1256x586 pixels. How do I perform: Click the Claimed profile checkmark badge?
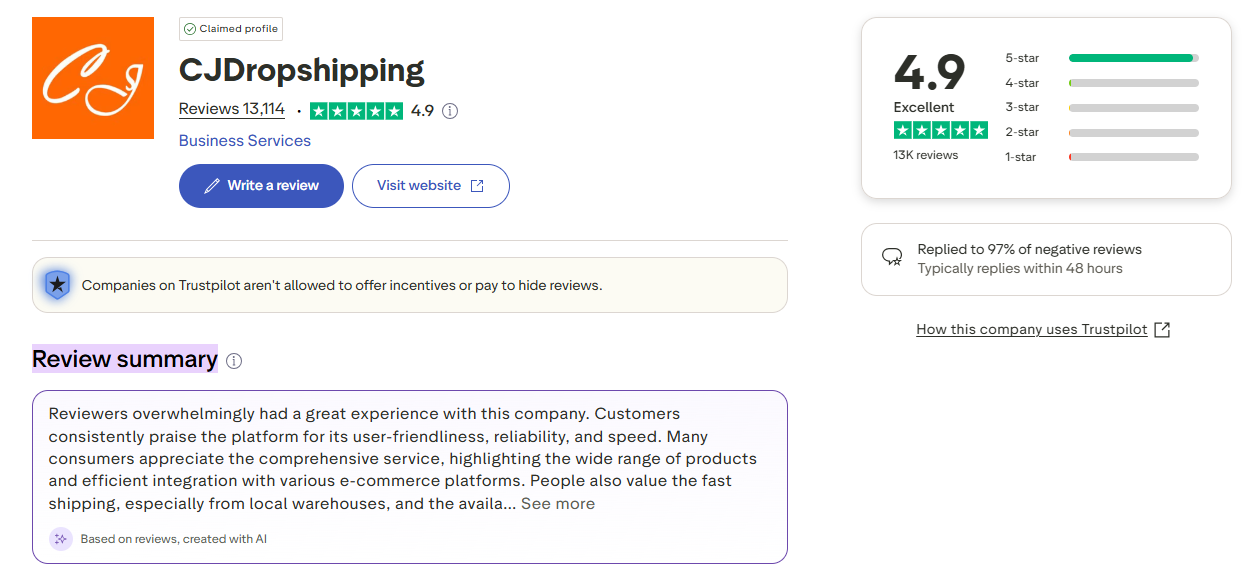(190, 29)
